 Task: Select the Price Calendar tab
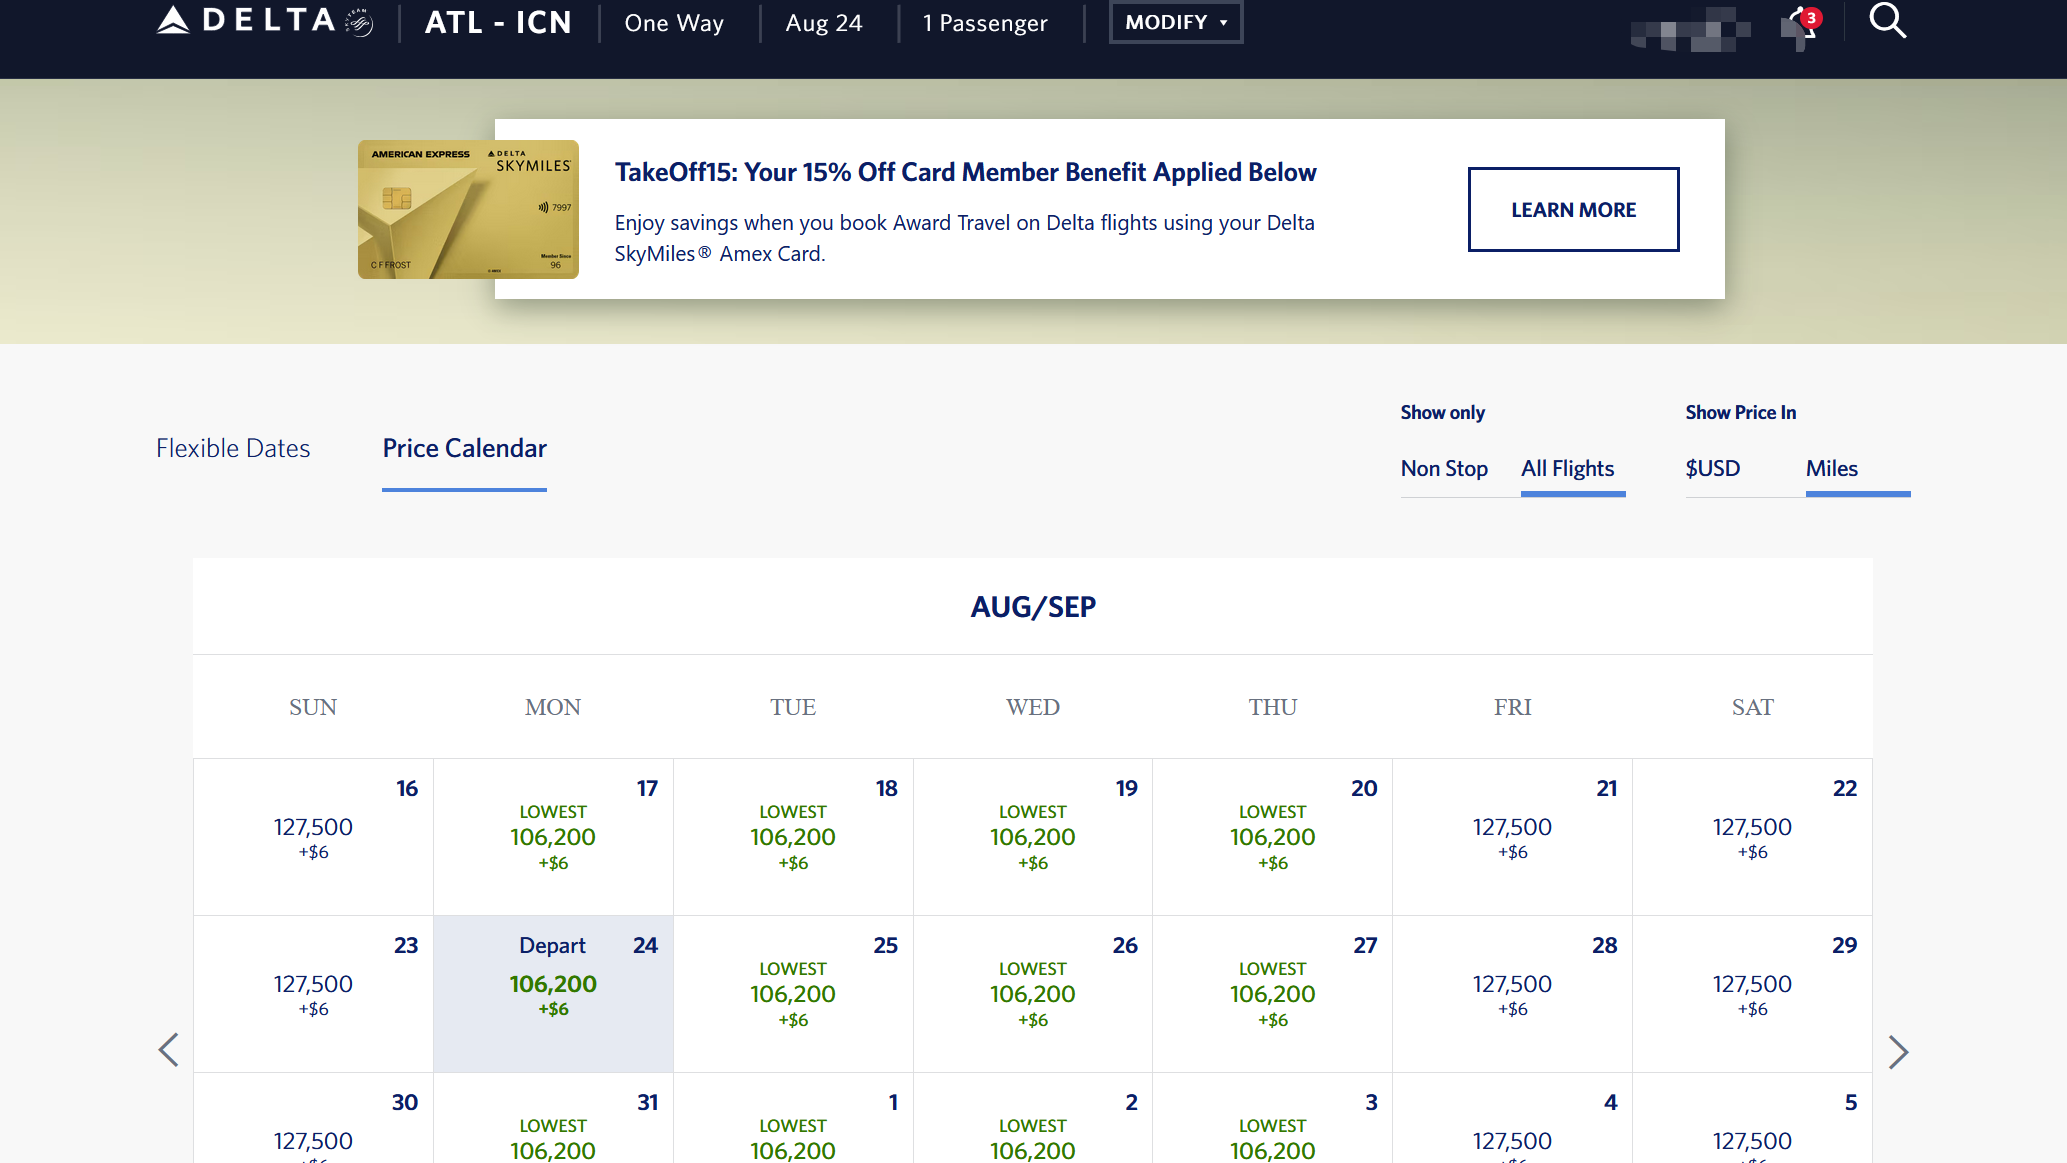point(464,448)
